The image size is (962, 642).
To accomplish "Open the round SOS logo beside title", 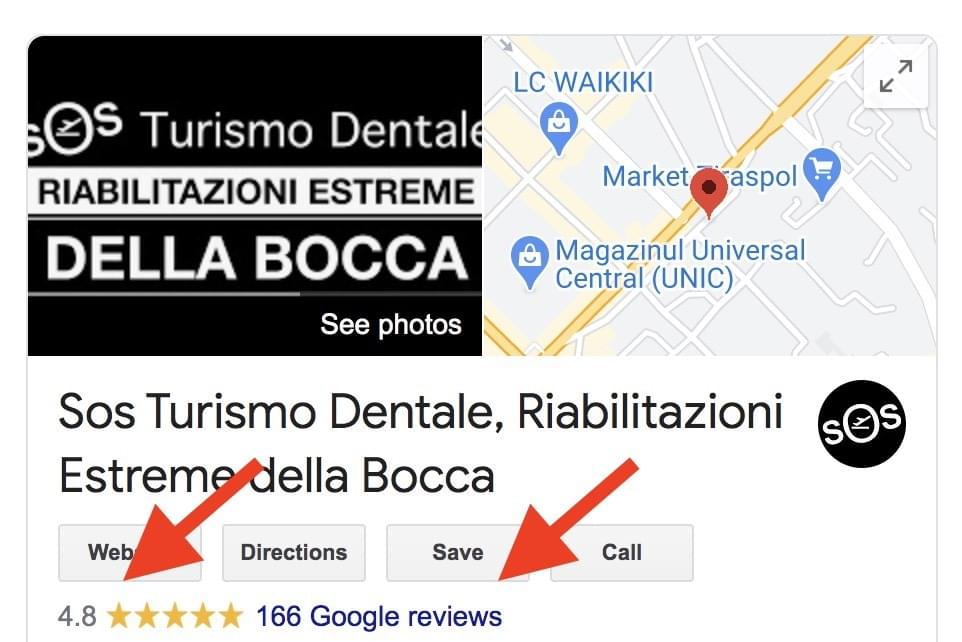I will 862,423.
